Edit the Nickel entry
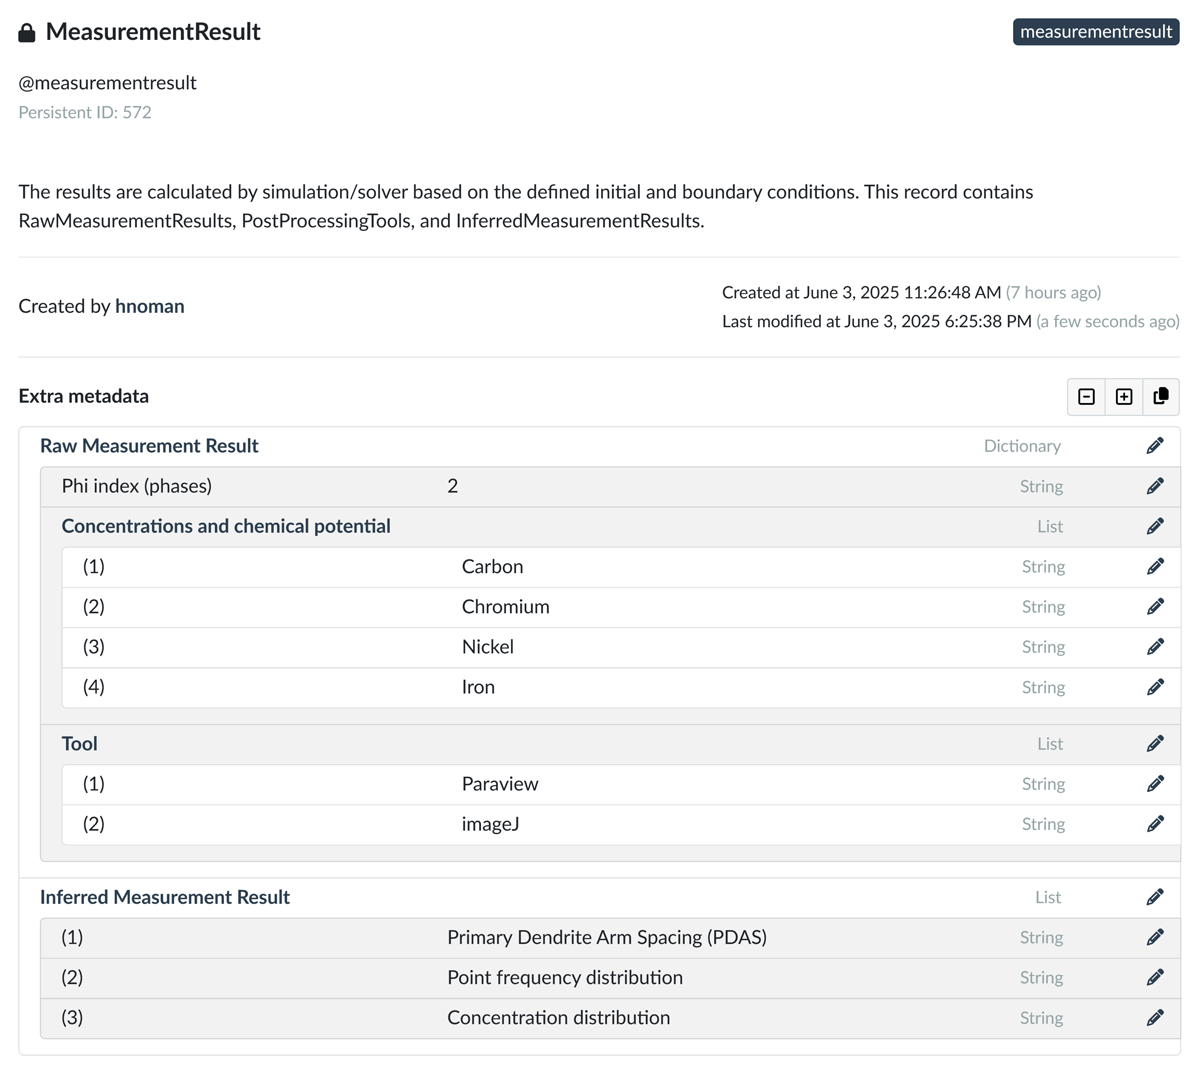The image size is (1200, 1074). click(1155, 647)
